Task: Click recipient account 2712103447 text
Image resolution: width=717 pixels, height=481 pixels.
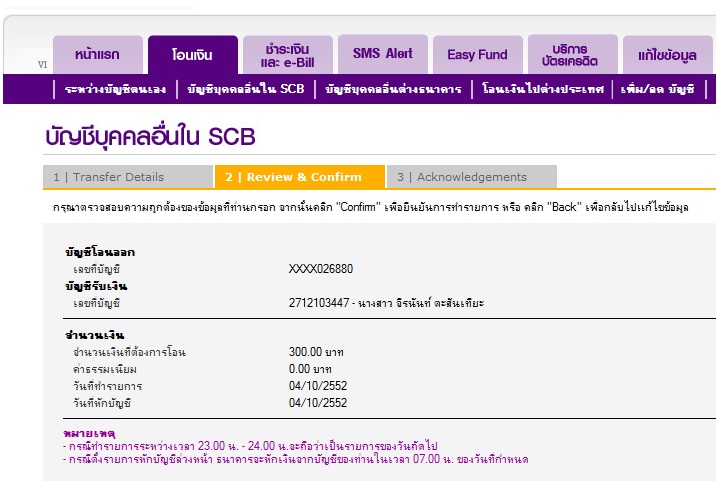Action: pyautogui.click(x=386, y=303)
